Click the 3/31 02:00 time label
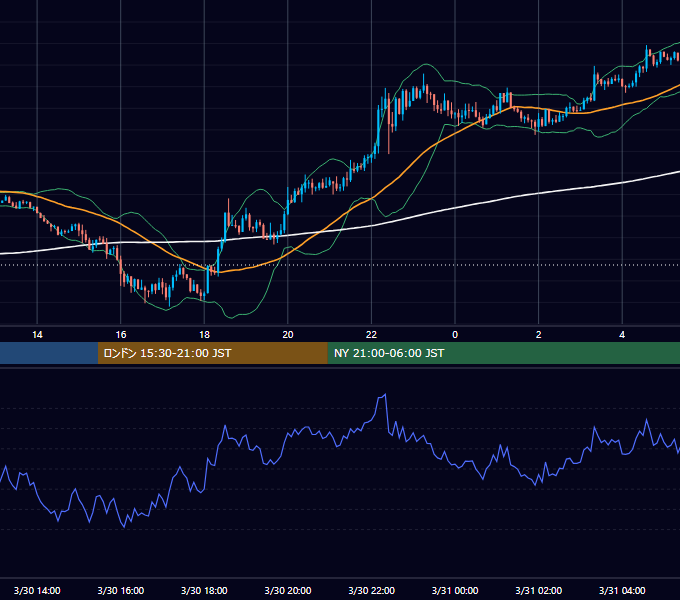The image size is (680, 600). pos(538,590)
